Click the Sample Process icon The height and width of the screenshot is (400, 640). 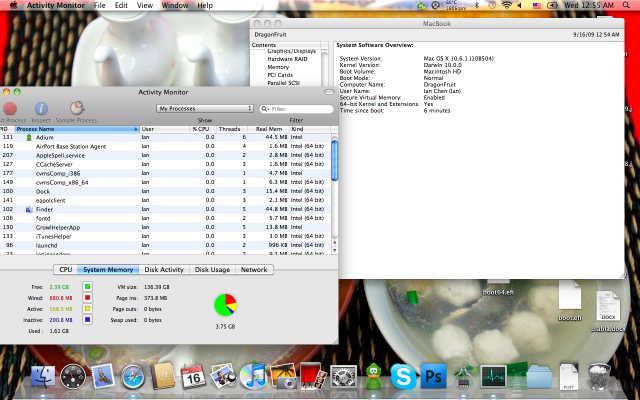77,108
